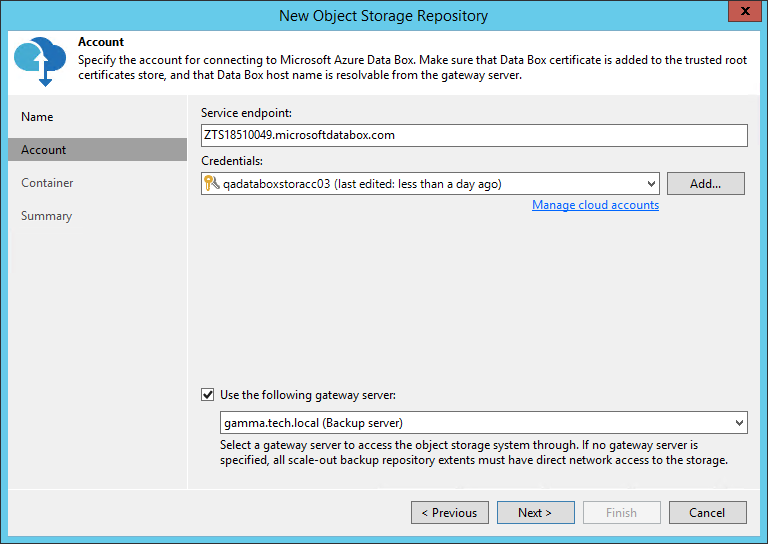Focus the Service endpoint text field
This screenshot has width=768, height=544.
(474, 135)
